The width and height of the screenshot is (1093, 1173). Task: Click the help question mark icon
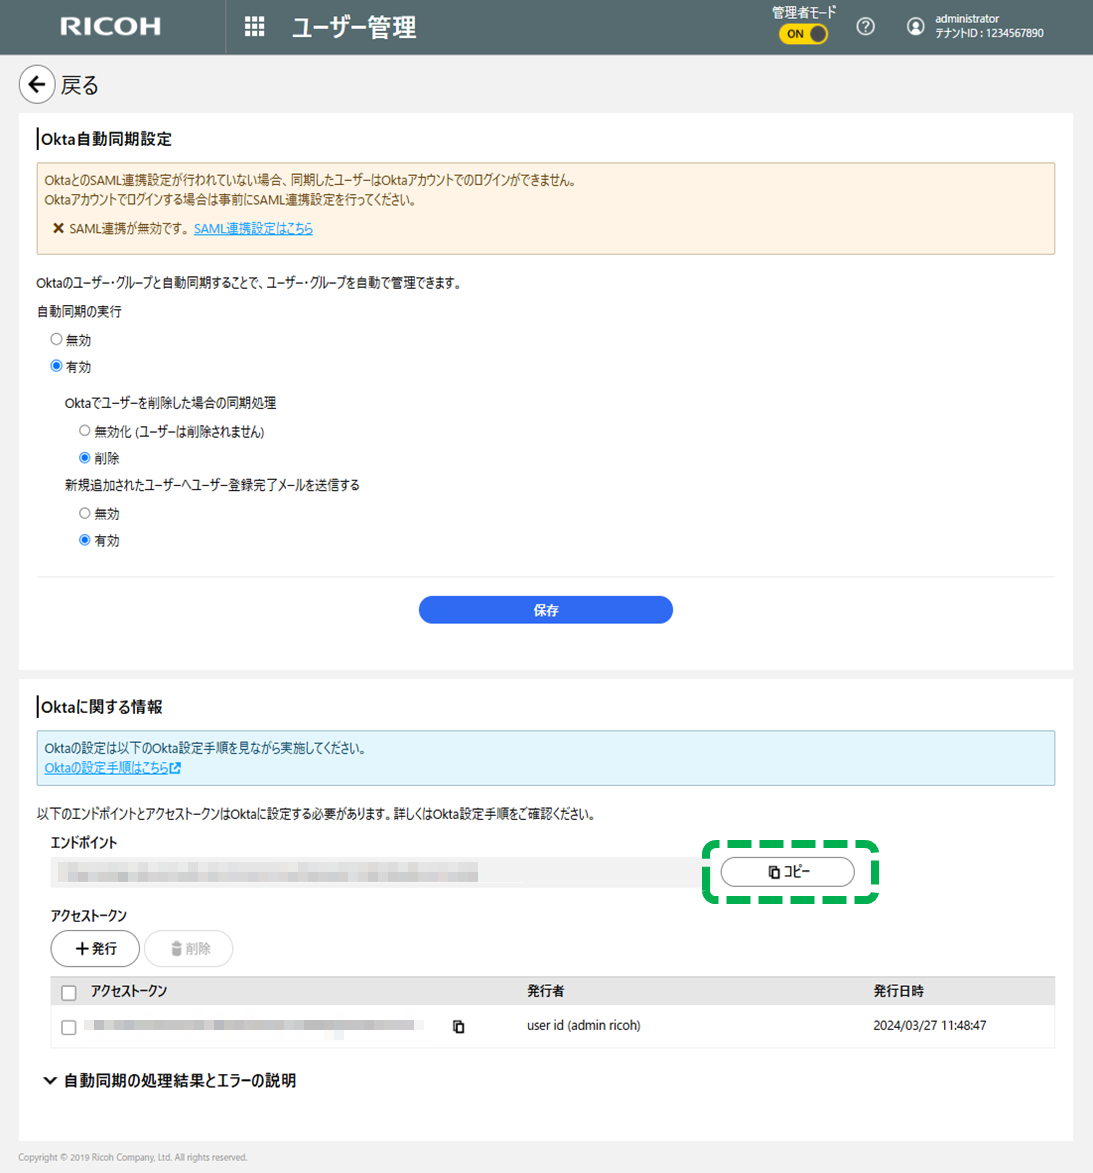[866, 27]
